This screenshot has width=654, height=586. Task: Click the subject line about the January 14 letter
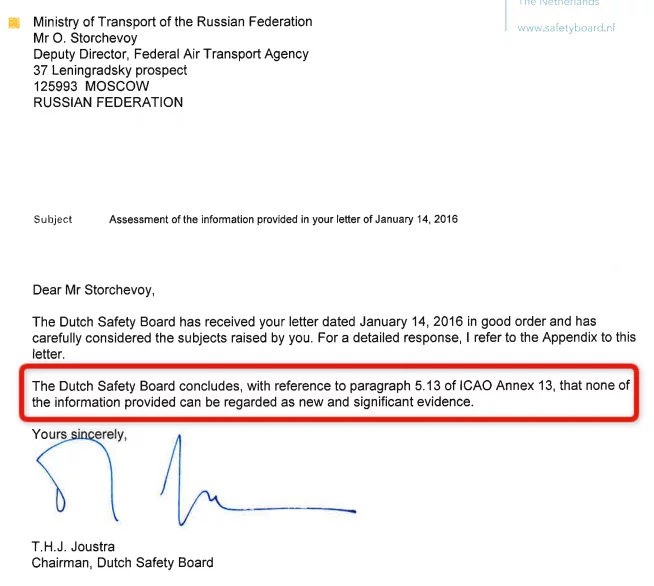point(283,219)
